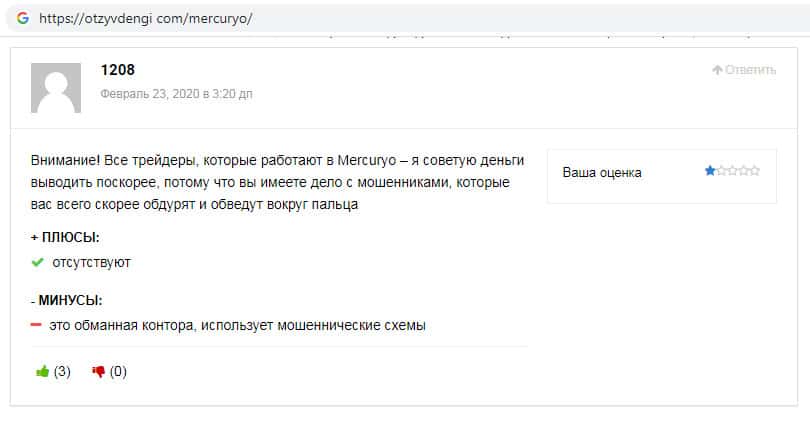Select the second rating star
810x421 pixels.
pyautogui.click(x=721, y=171)
